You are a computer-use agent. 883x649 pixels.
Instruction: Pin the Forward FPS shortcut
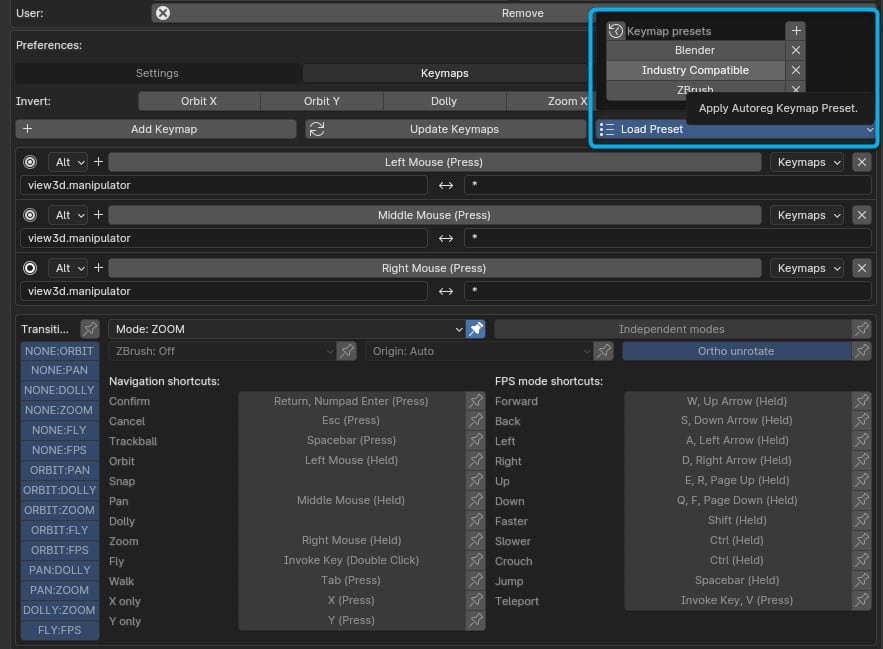click(862, 401)
